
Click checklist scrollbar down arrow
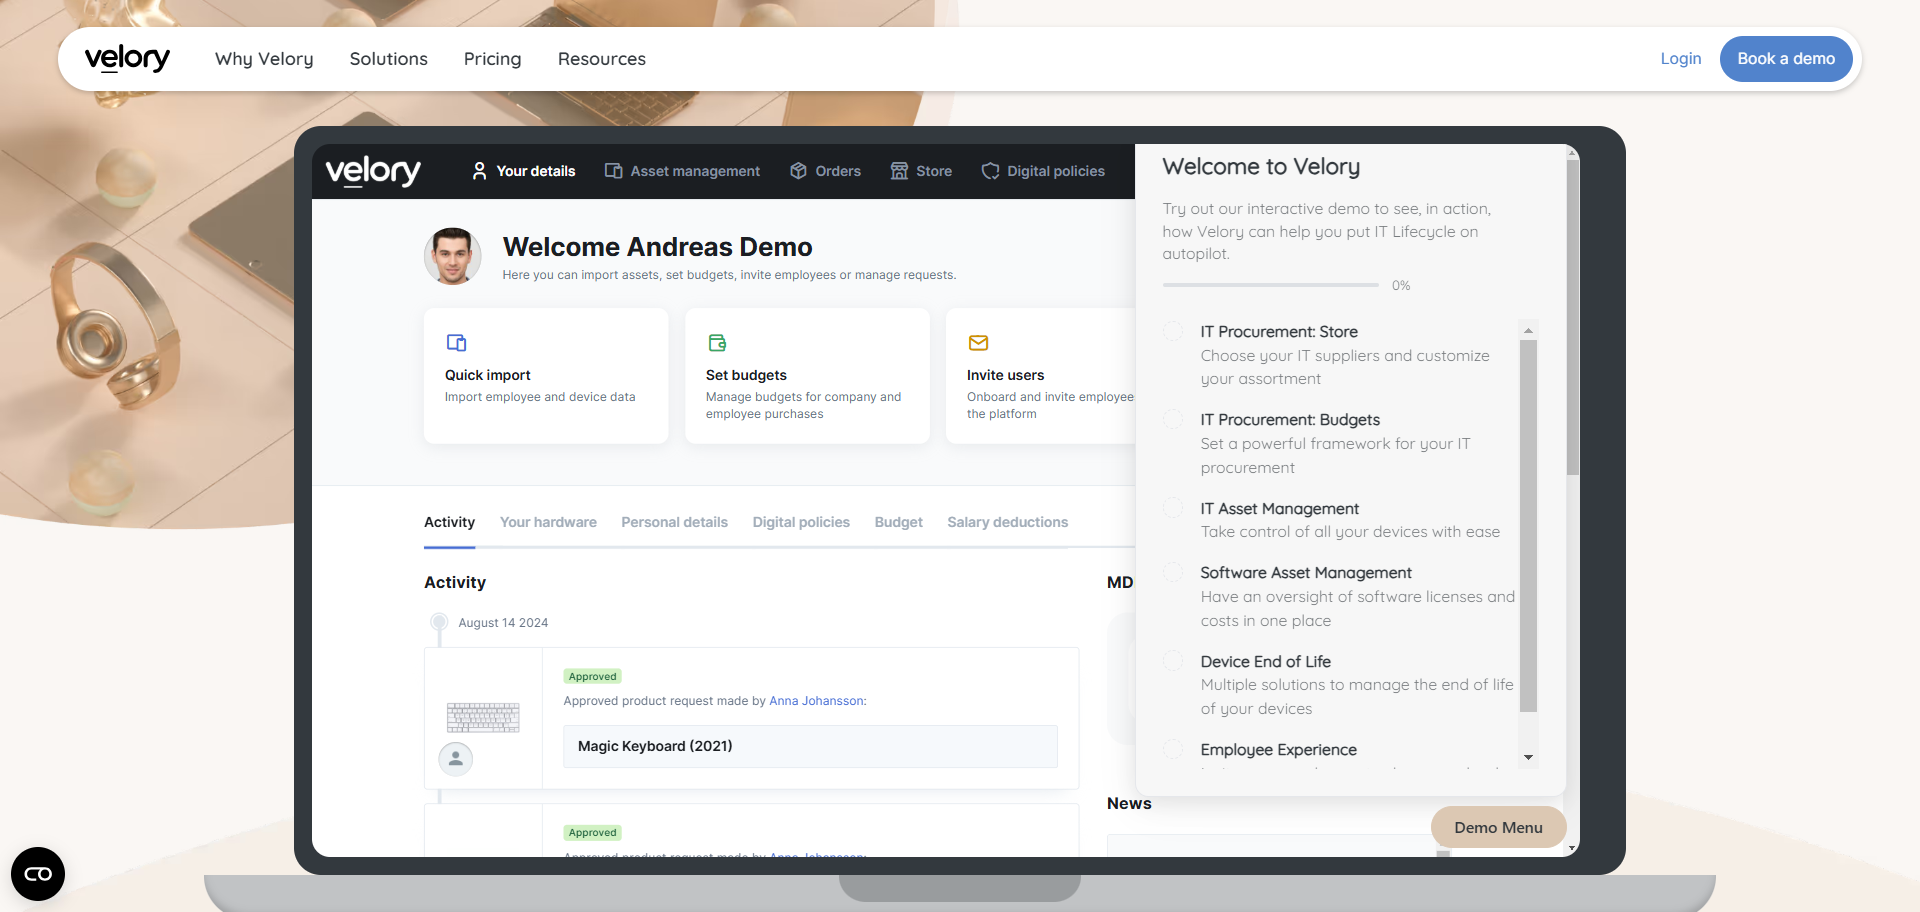(1528, 758)
